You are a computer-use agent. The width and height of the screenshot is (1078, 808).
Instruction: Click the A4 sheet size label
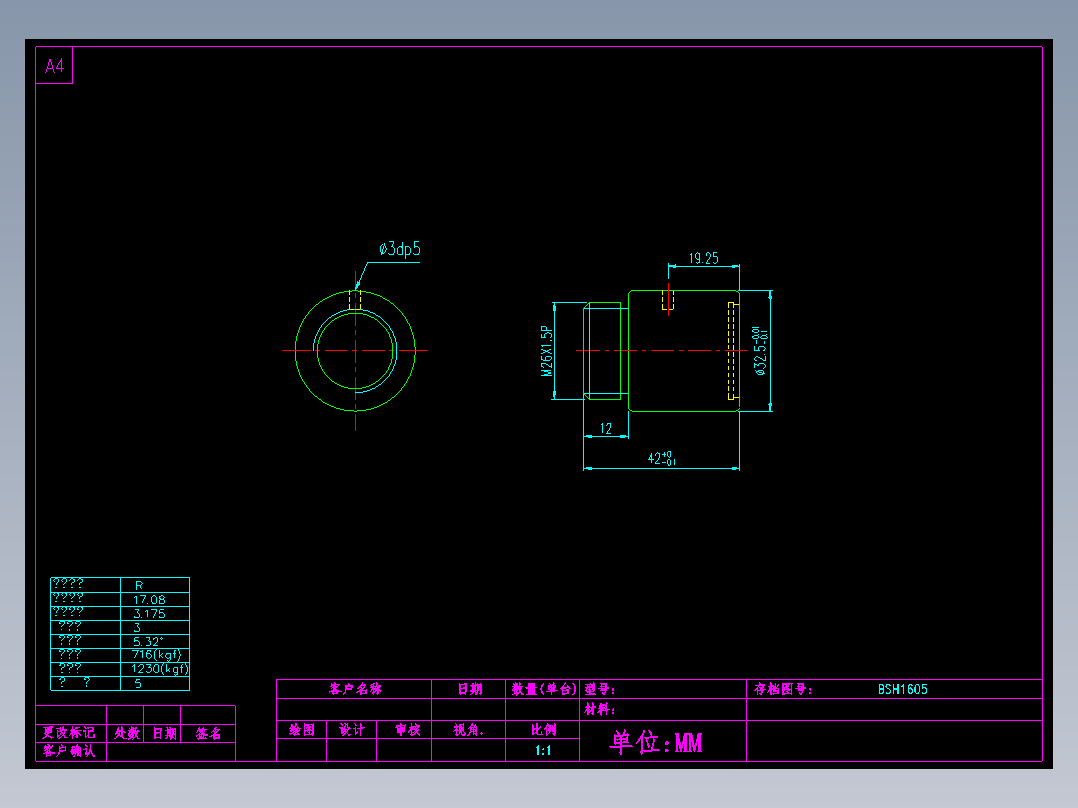pyautogui.click(x=54, y=66)
